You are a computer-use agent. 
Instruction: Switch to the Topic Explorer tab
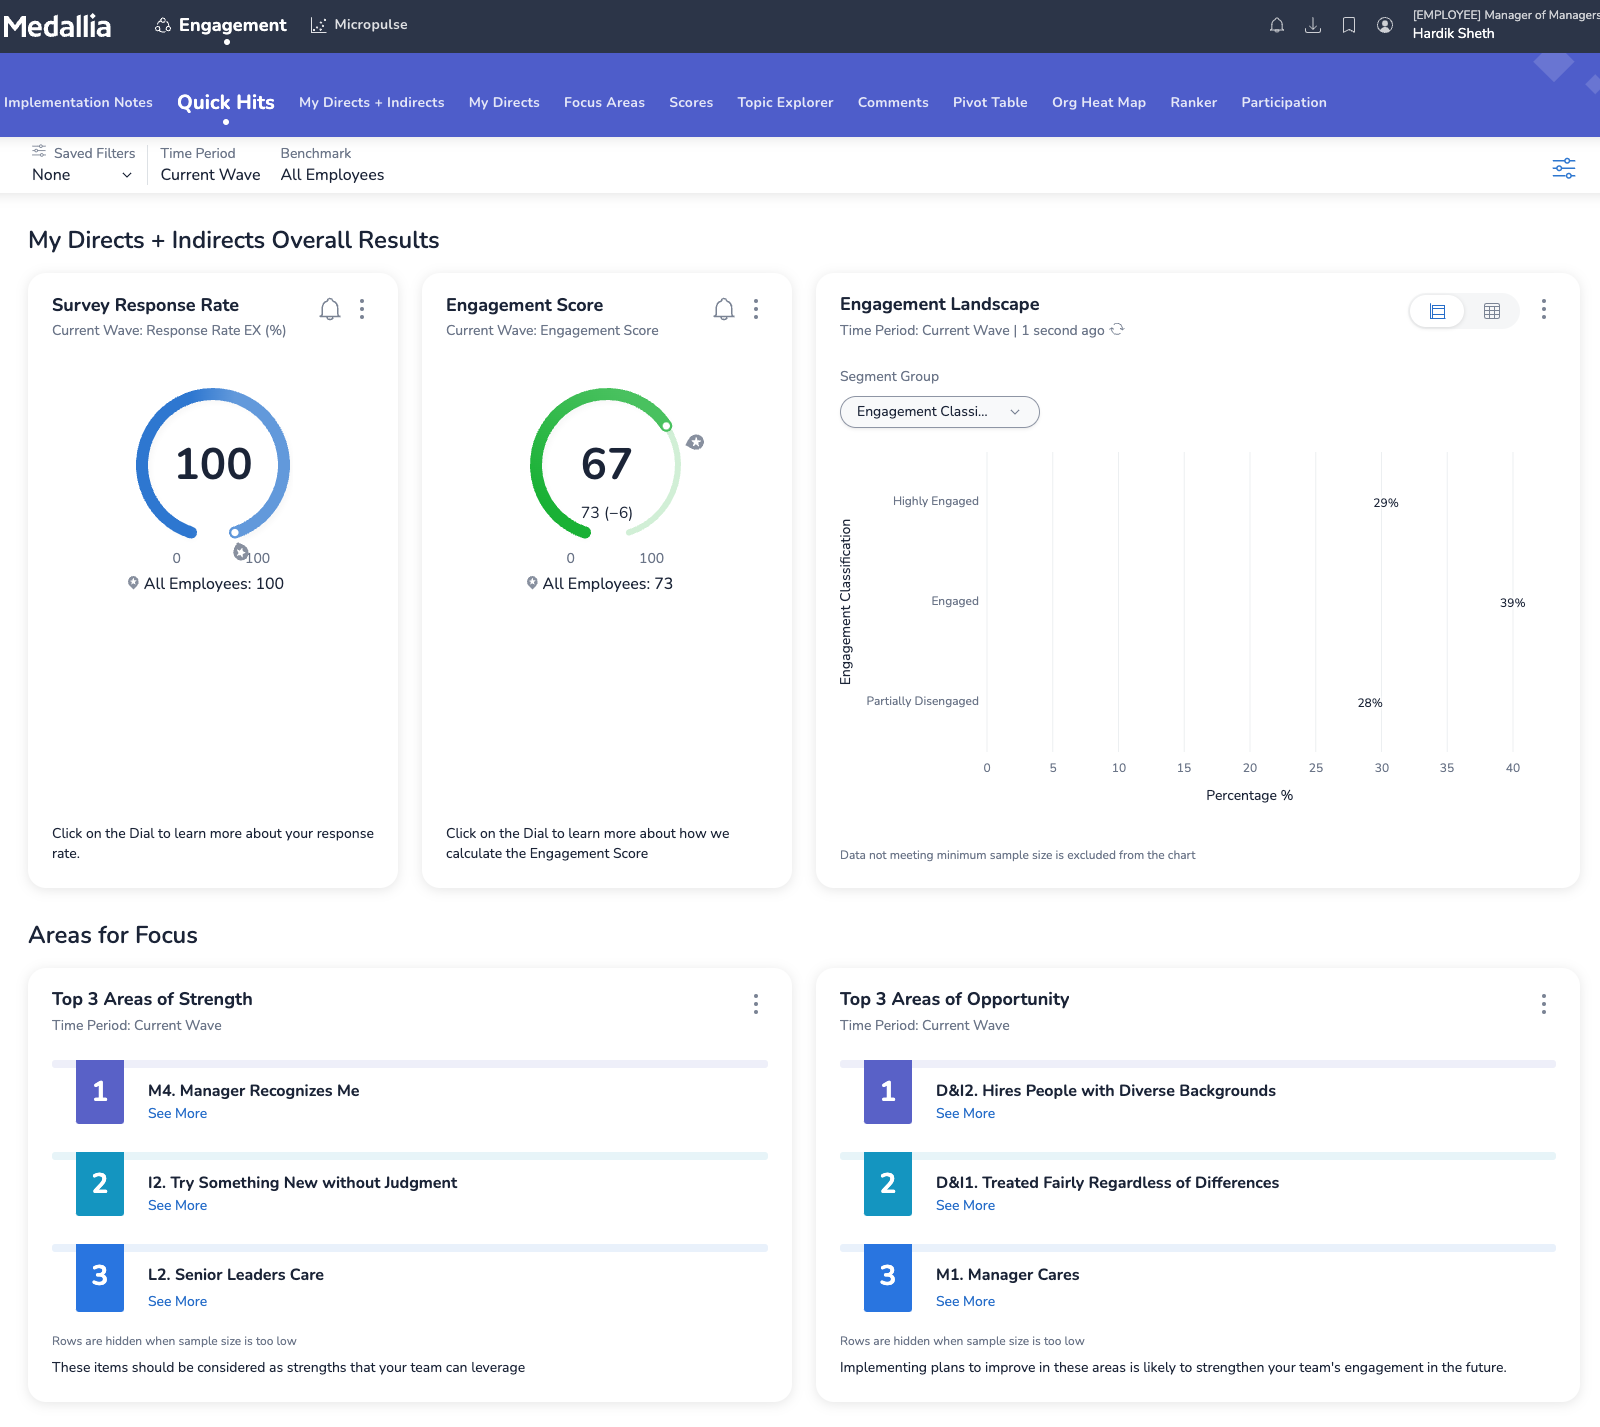[x=785, y=102]
